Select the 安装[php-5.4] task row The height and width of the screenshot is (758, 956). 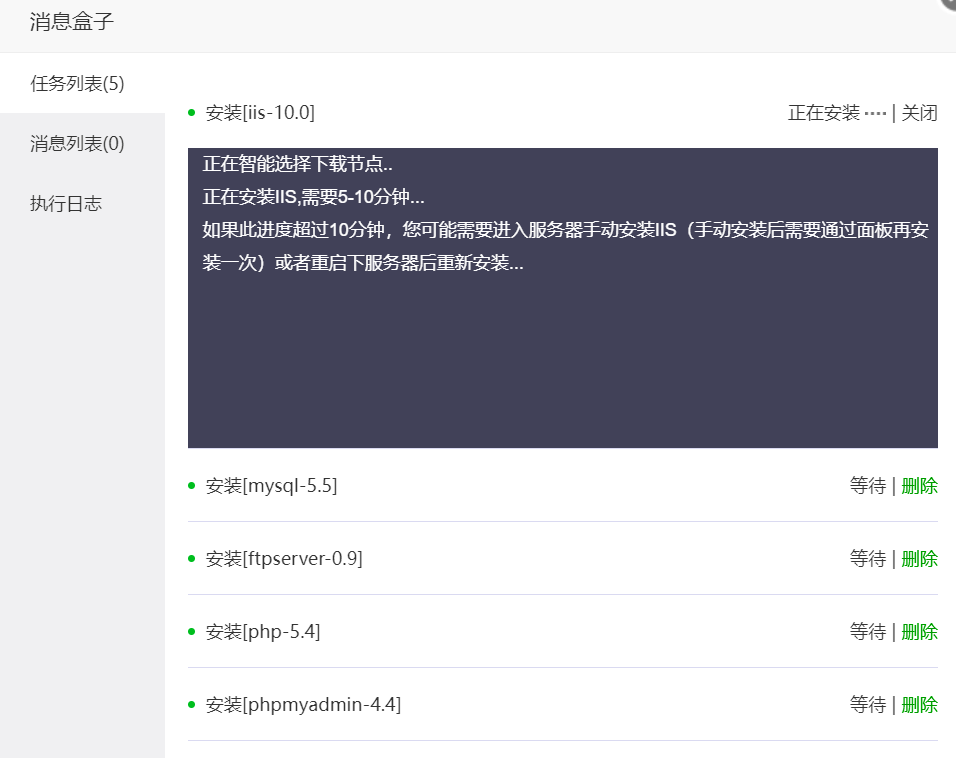563,632
